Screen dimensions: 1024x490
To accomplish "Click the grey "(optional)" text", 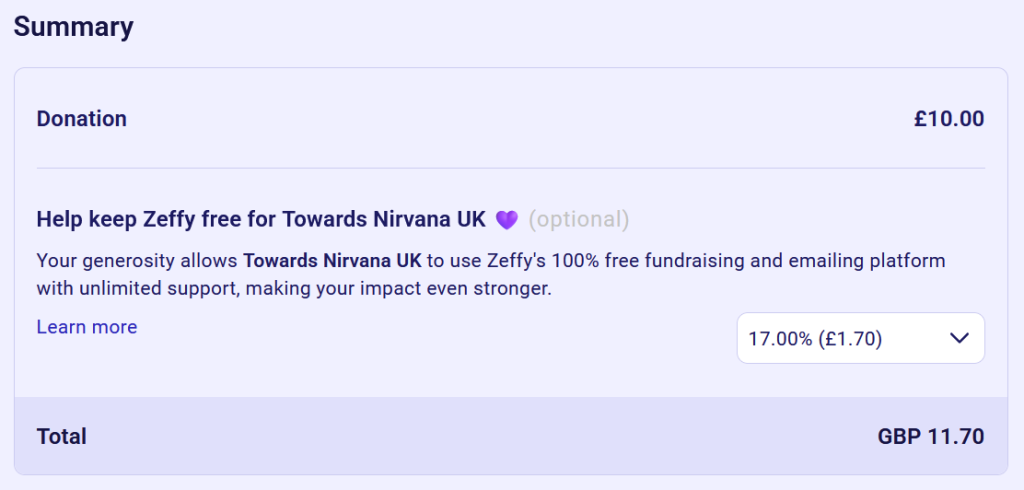I will 579,219.
